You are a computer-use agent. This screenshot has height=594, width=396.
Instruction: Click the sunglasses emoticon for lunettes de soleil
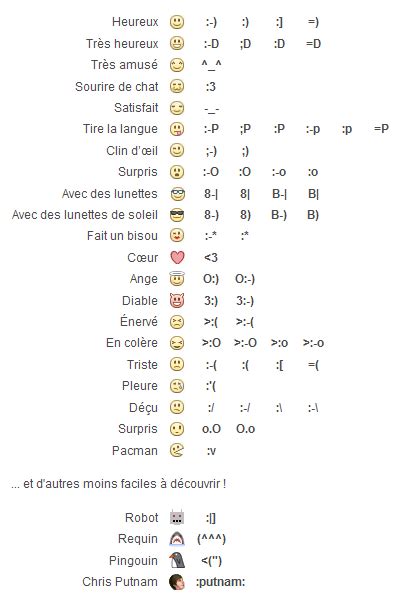pos(177,215)
